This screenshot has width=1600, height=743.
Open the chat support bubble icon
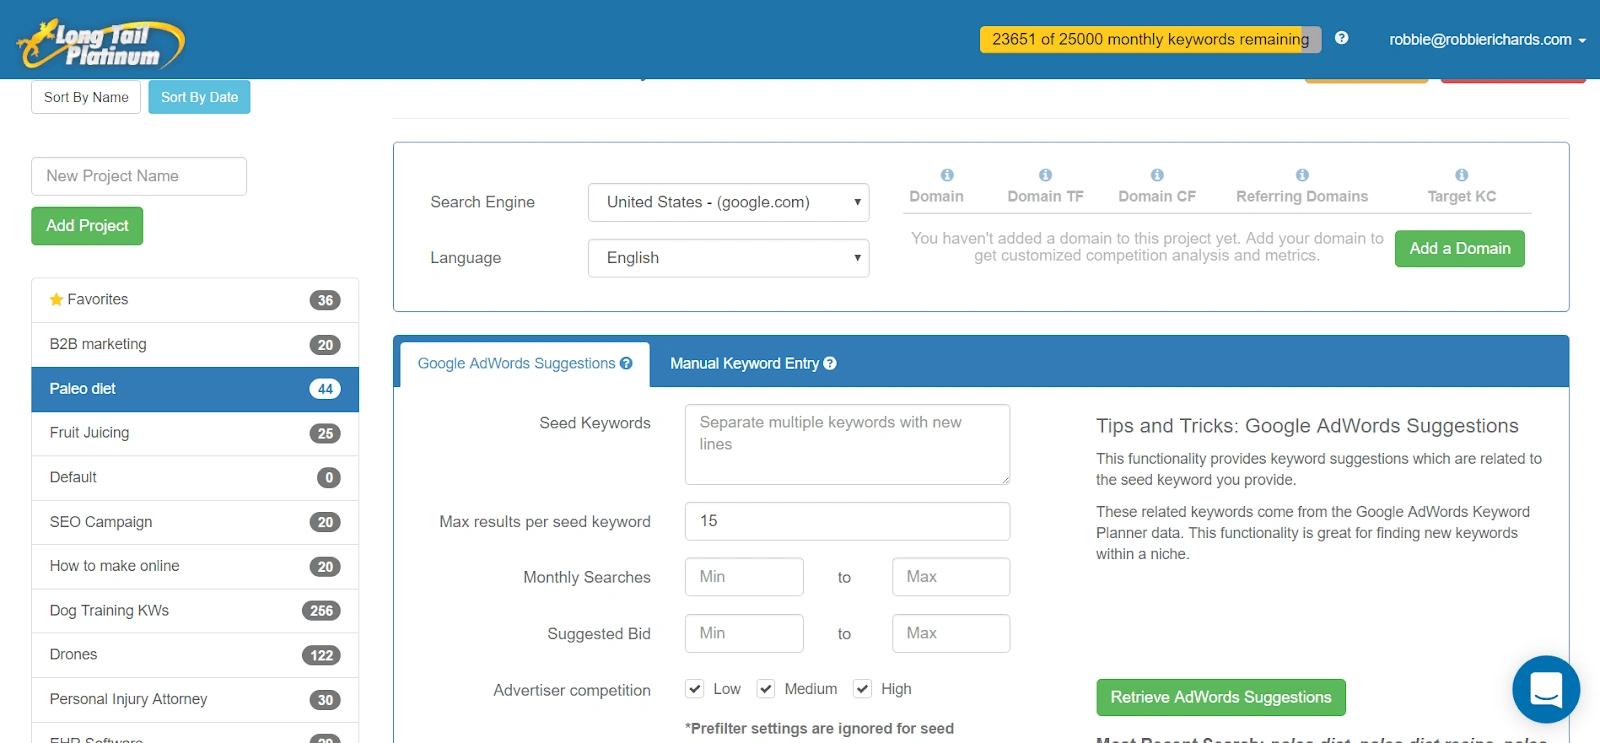[x=1546, y=689]
